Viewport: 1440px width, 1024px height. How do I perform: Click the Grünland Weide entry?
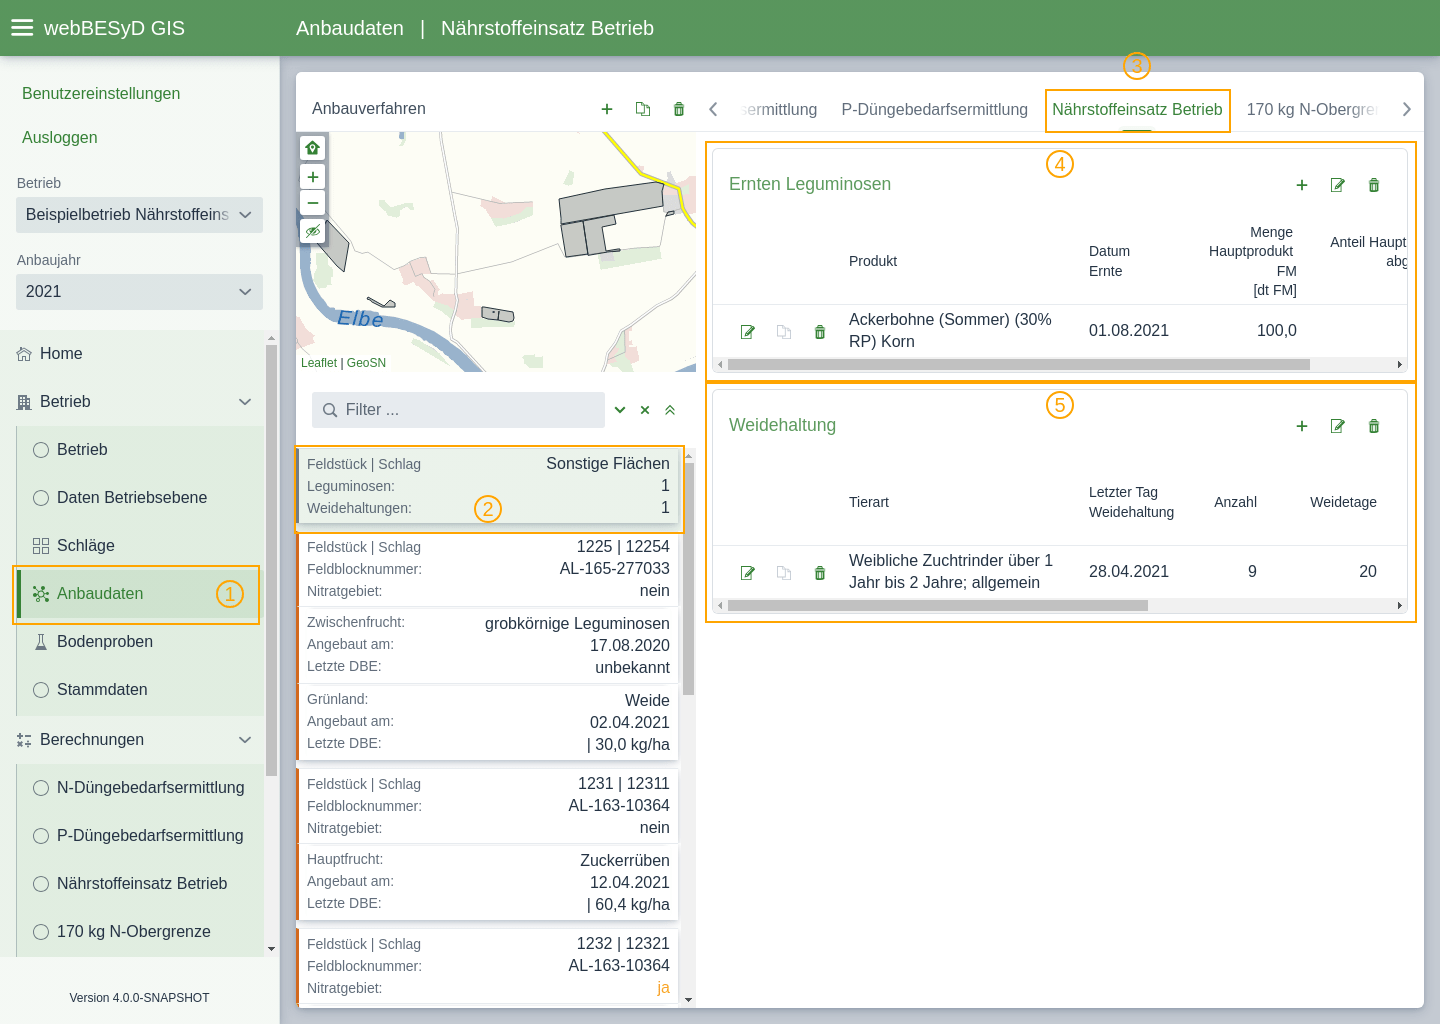488,722
